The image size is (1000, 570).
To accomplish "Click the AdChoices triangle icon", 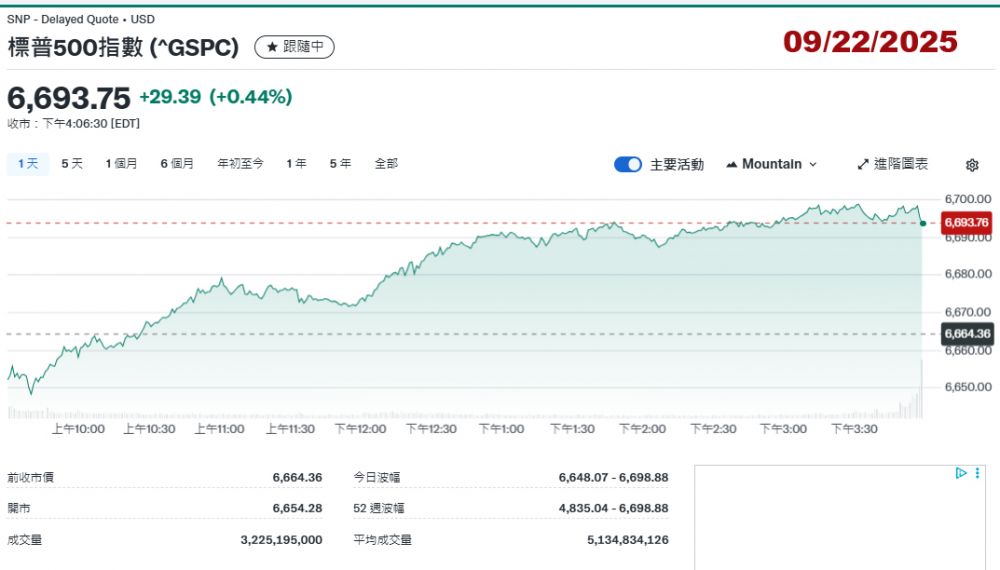I will pos(960,473).
